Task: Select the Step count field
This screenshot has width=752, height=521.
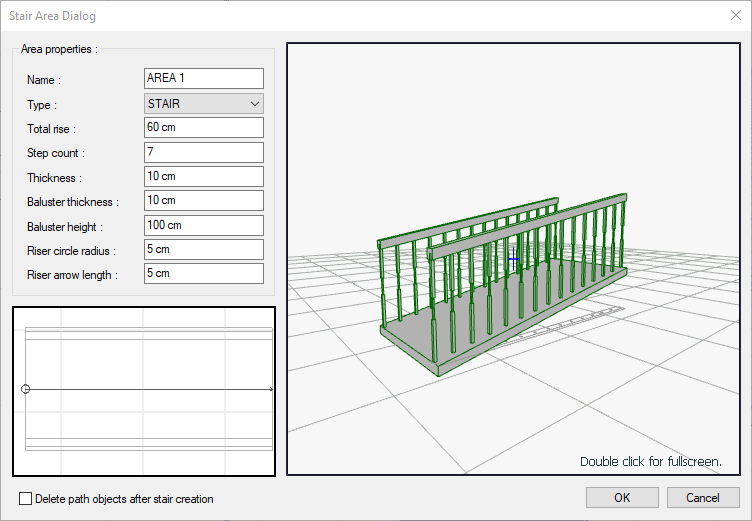Action: pos(203,153)
